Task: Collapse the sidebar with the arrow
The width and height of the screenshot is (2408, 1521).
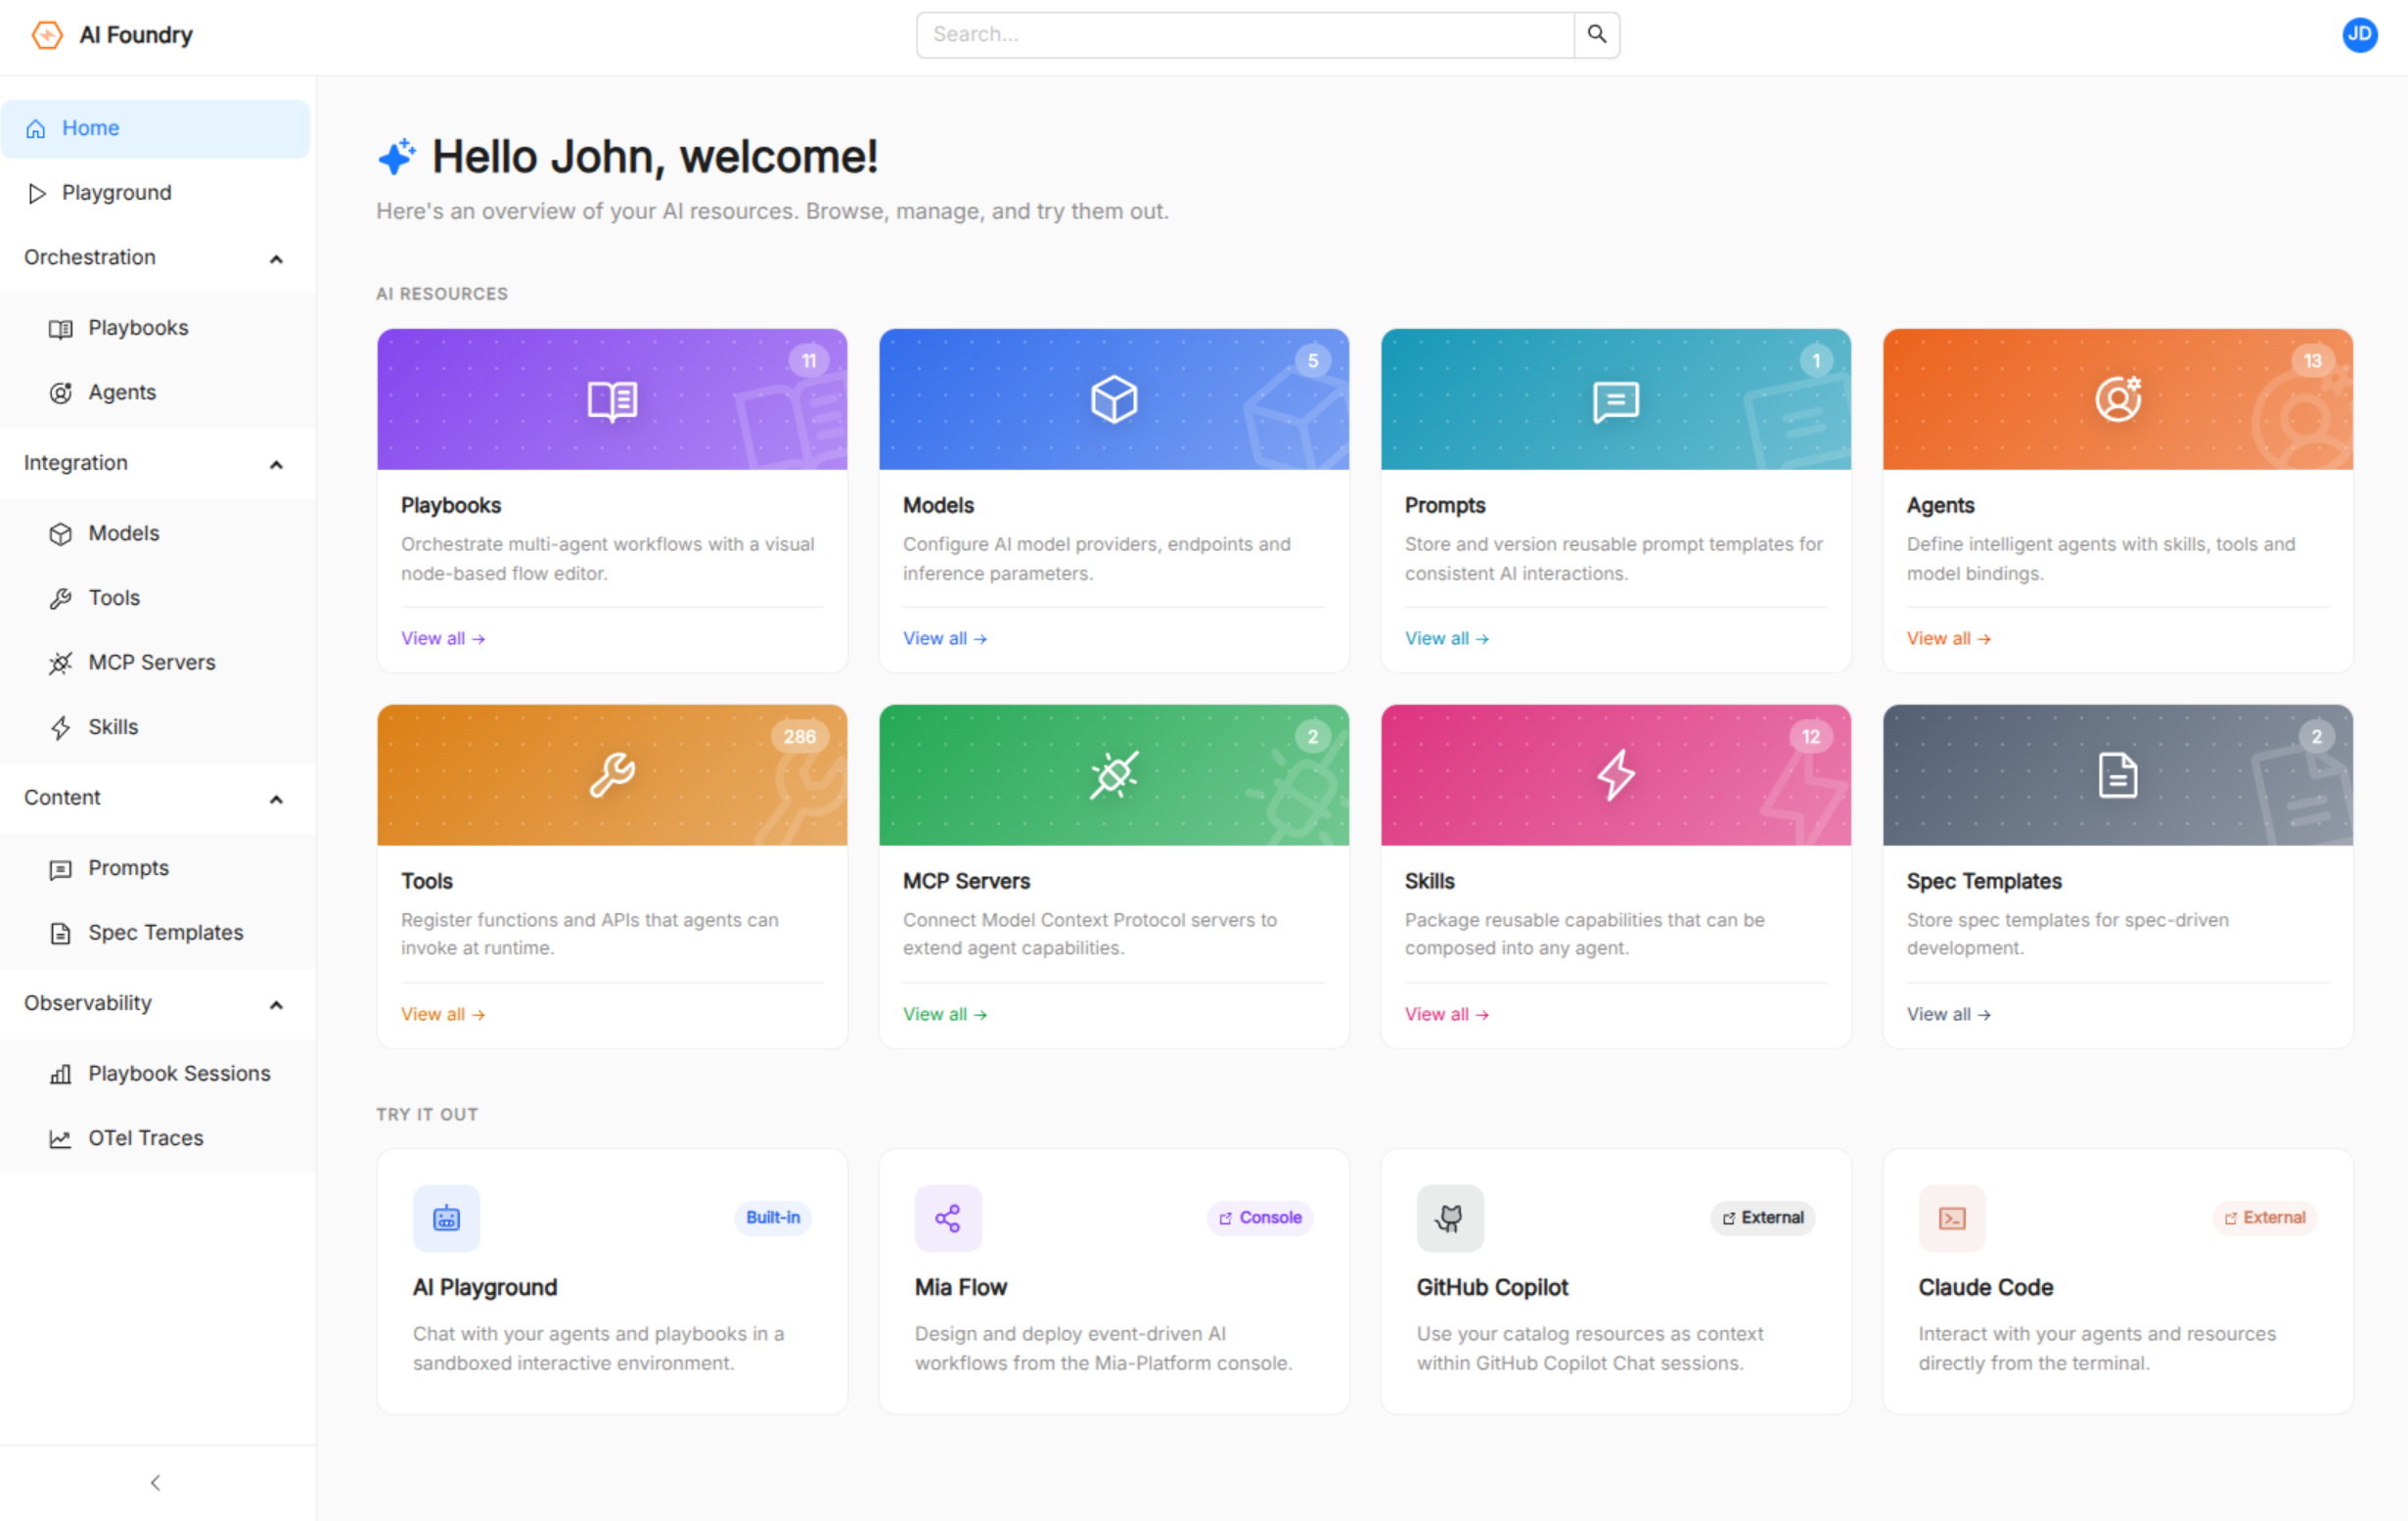Action: [x=155, y=1482]
